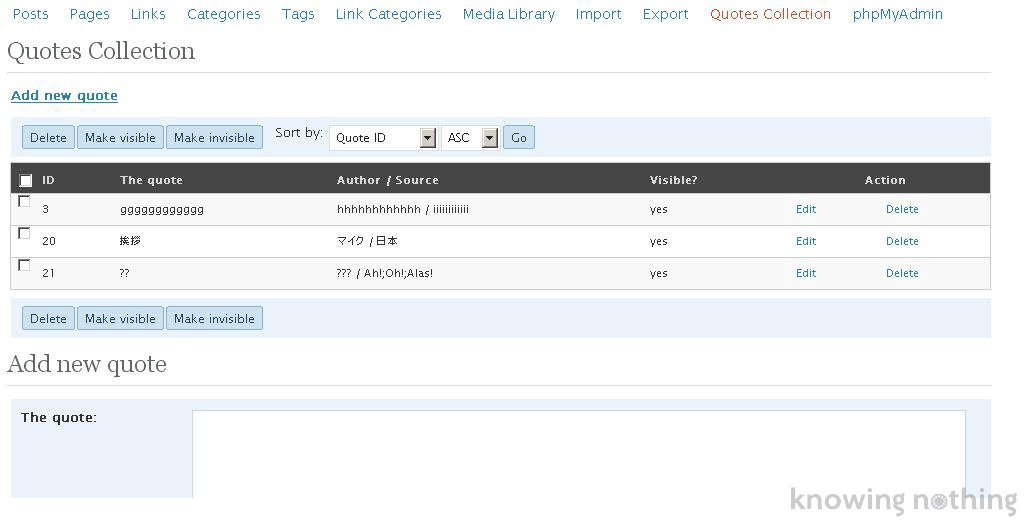Viewport: 1028px width, 525px height.
Task: Click the '??? / Ah!;Oh!;Alas!' author cell
Action: [x=385, y=273]
